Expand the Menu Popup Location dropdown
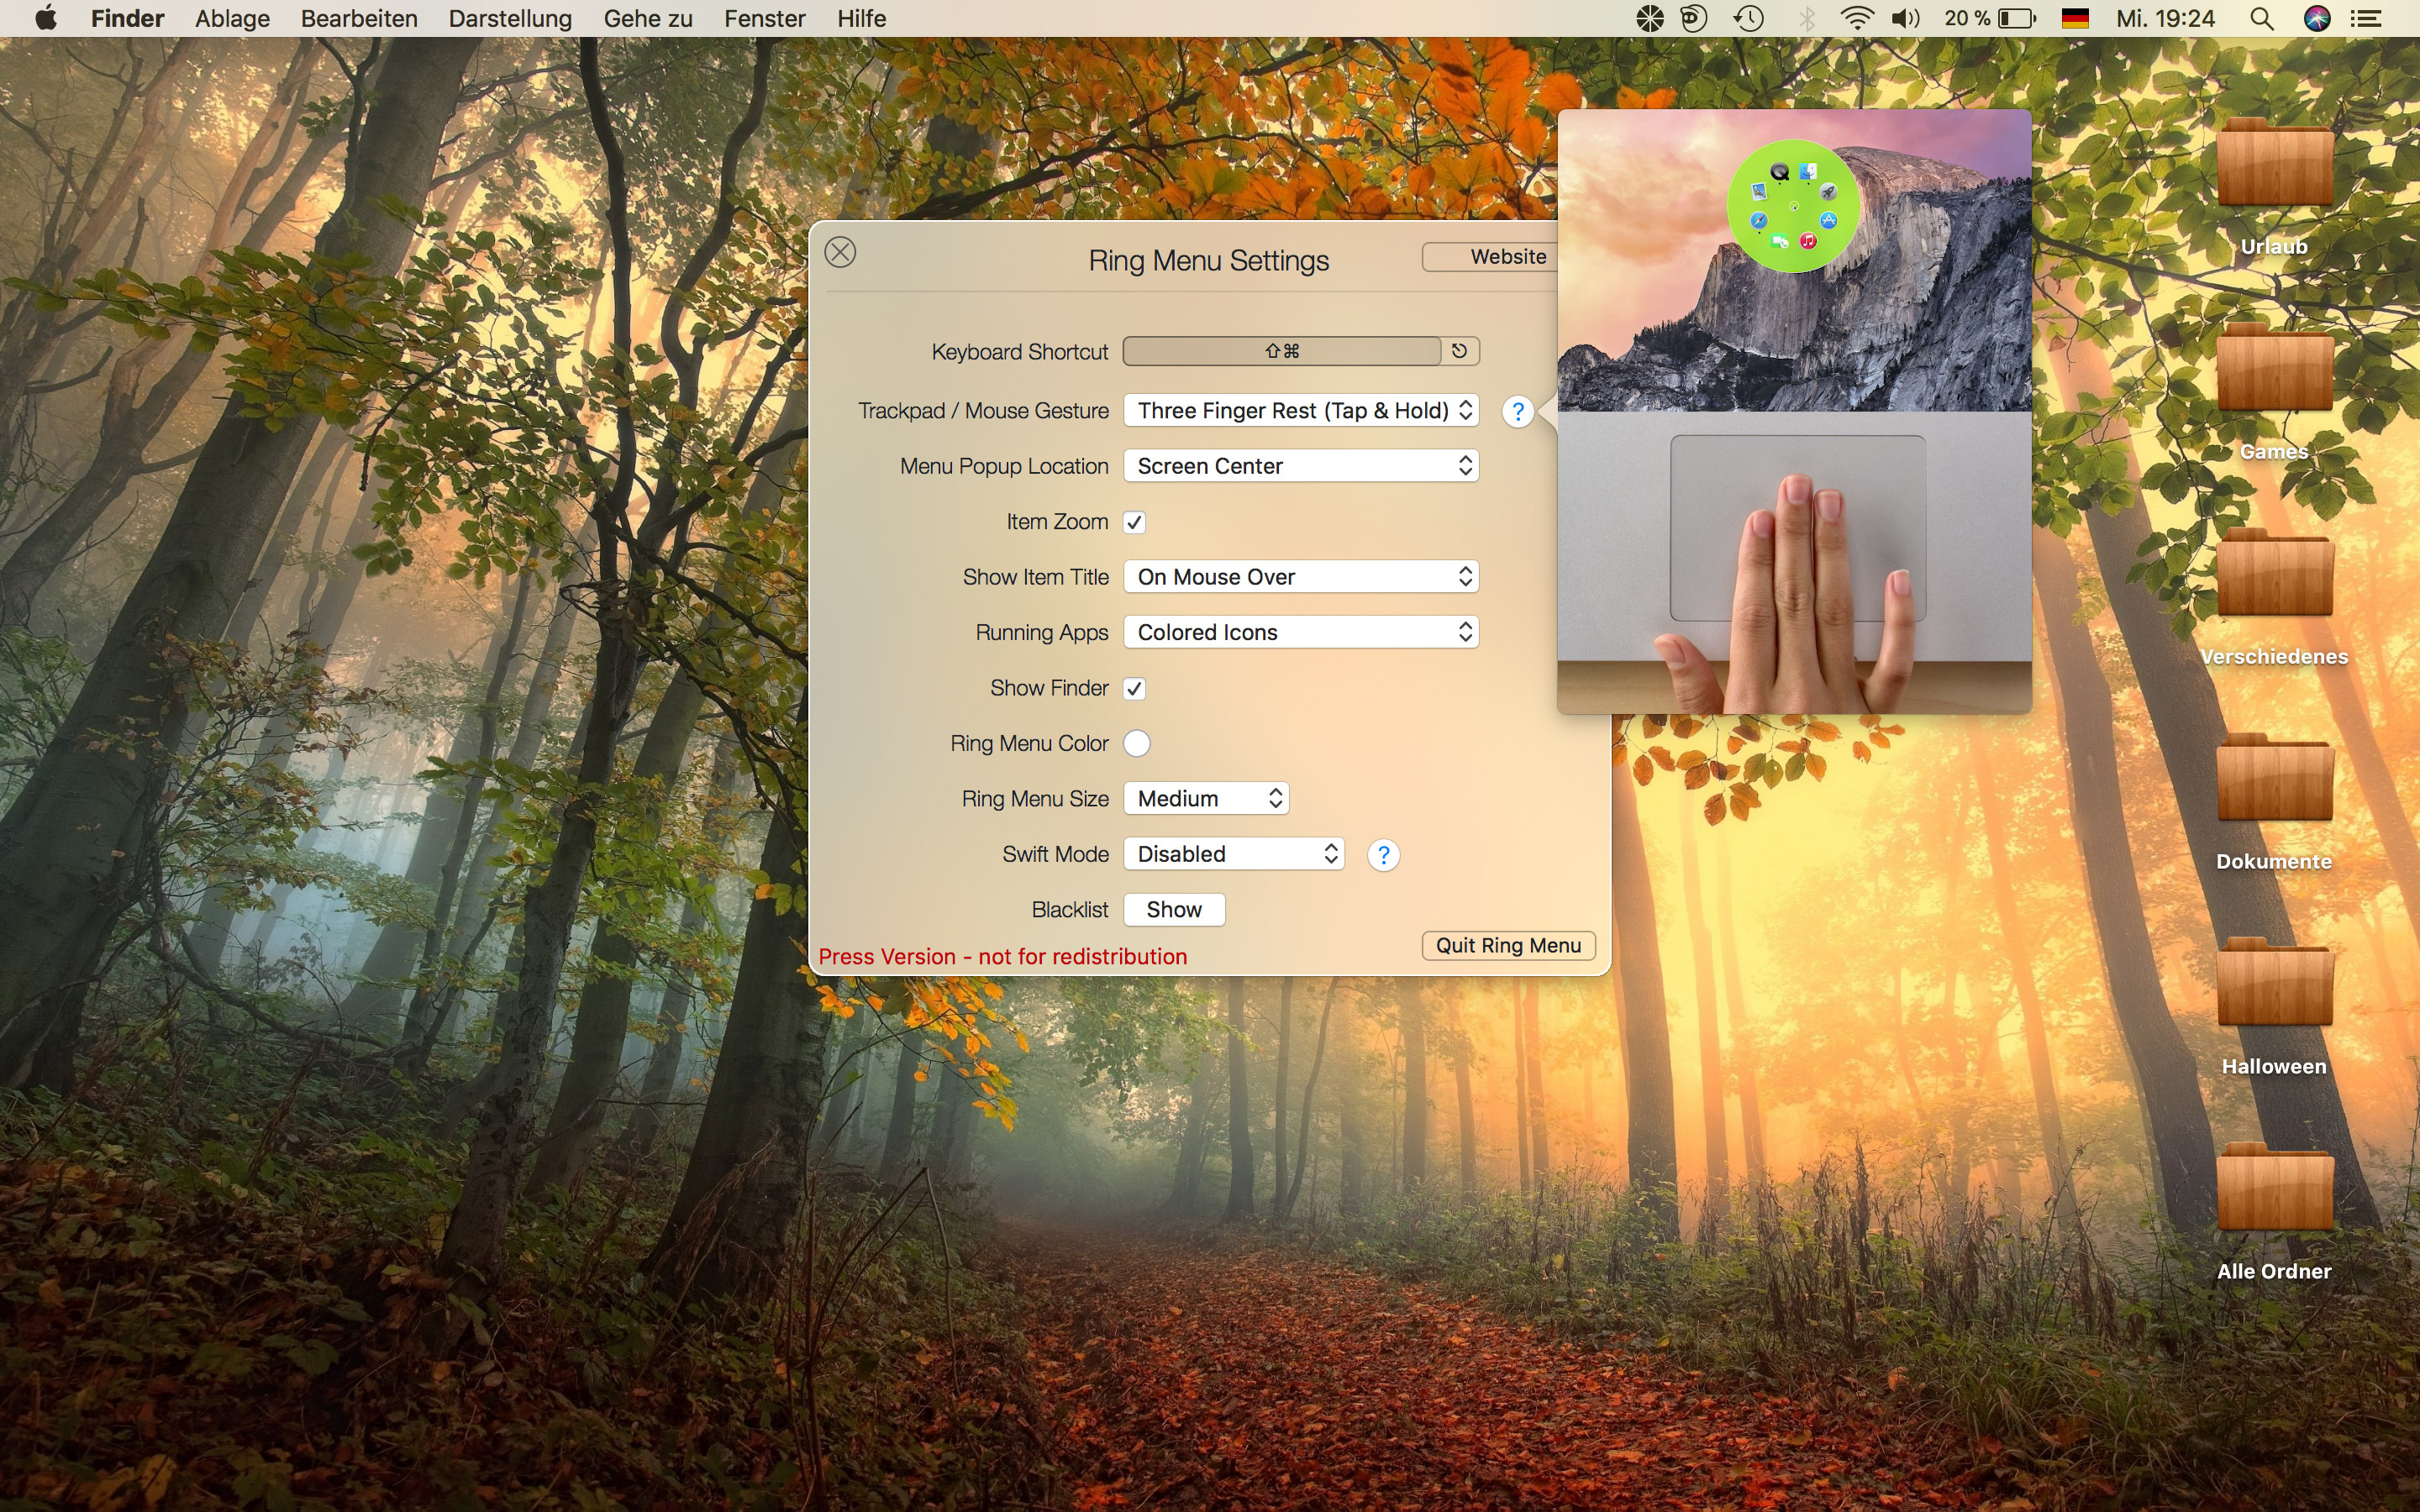Viewport: 2420px width, 1512px height. [x=1300, y=466]
